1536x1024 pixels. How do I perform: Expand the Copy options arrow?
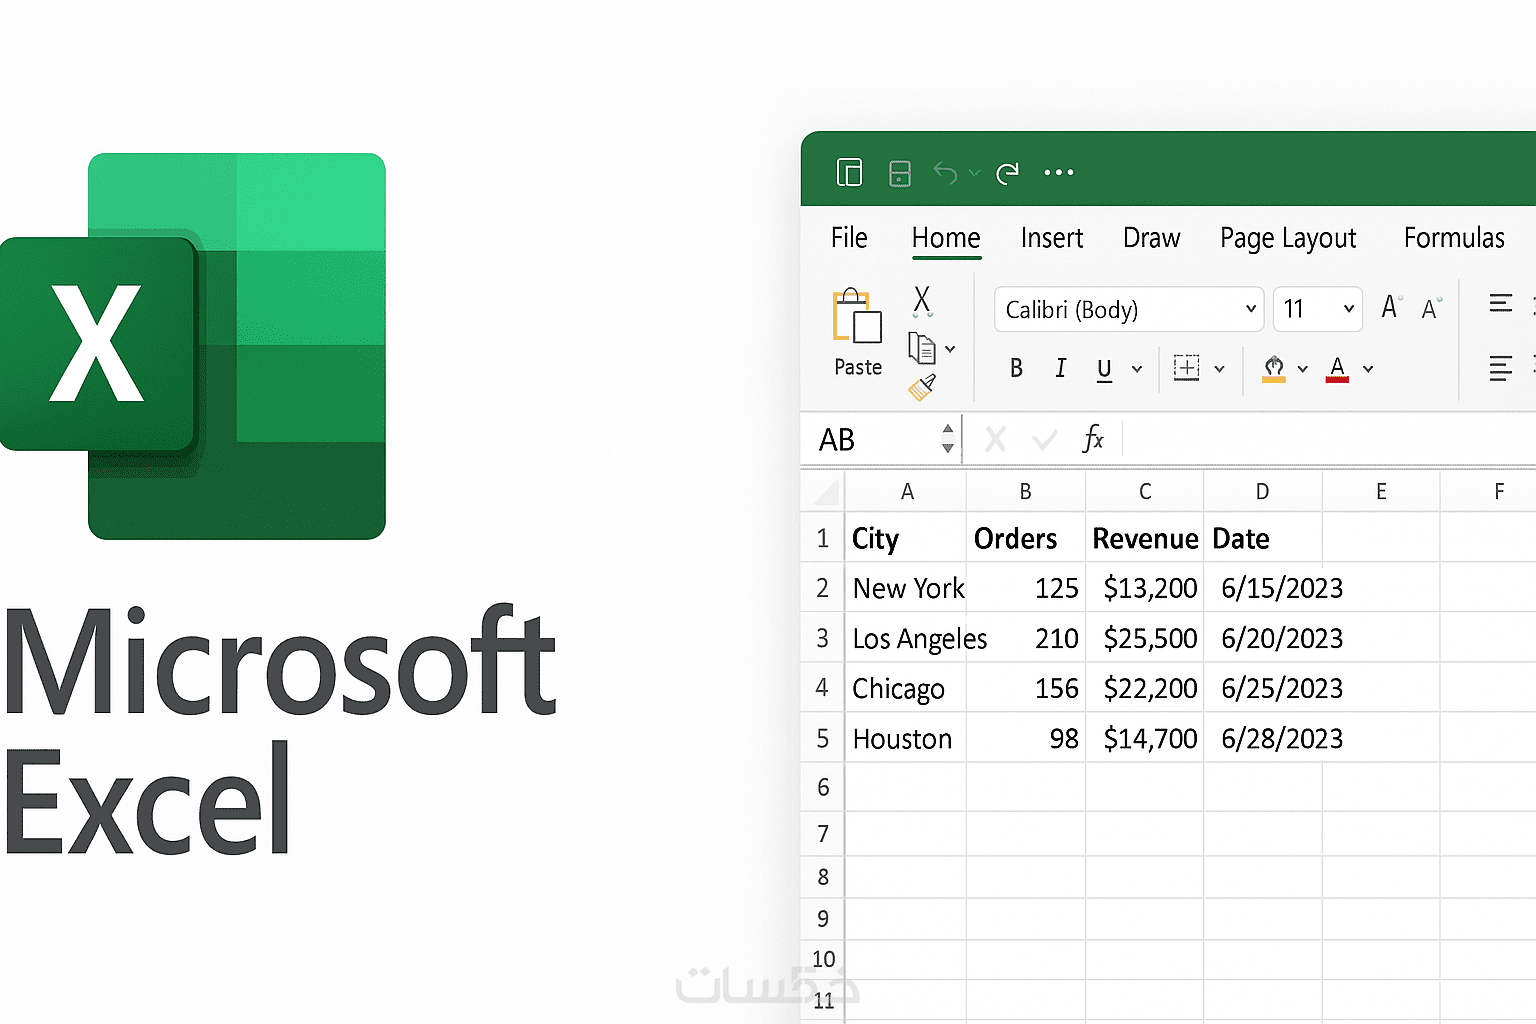pyautogui.click(x=950, y=349)
